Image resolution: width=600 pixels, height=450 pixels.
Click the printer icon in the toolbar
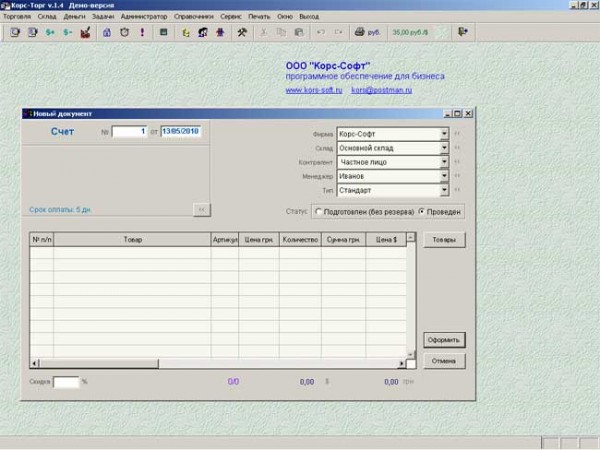(358, 32)
